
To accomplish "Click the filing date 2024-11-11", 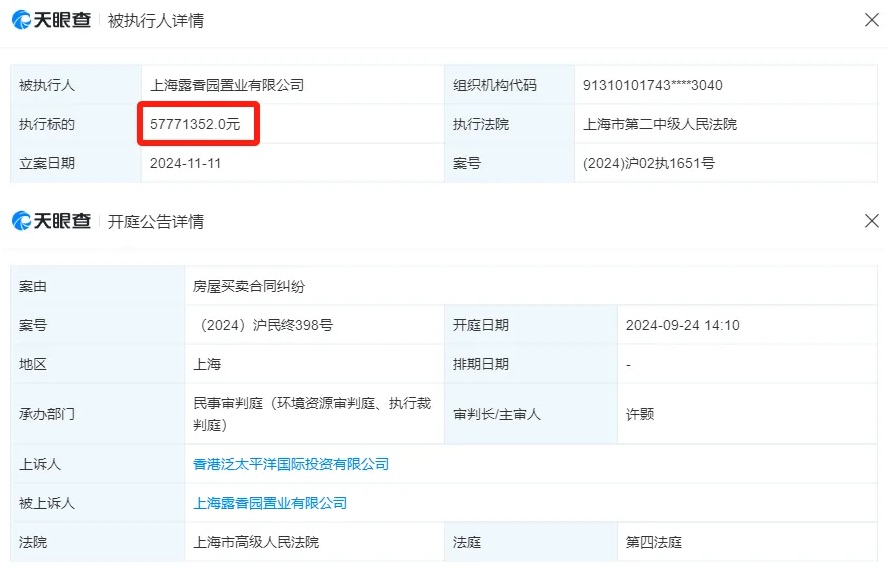I will coord(185,163).
